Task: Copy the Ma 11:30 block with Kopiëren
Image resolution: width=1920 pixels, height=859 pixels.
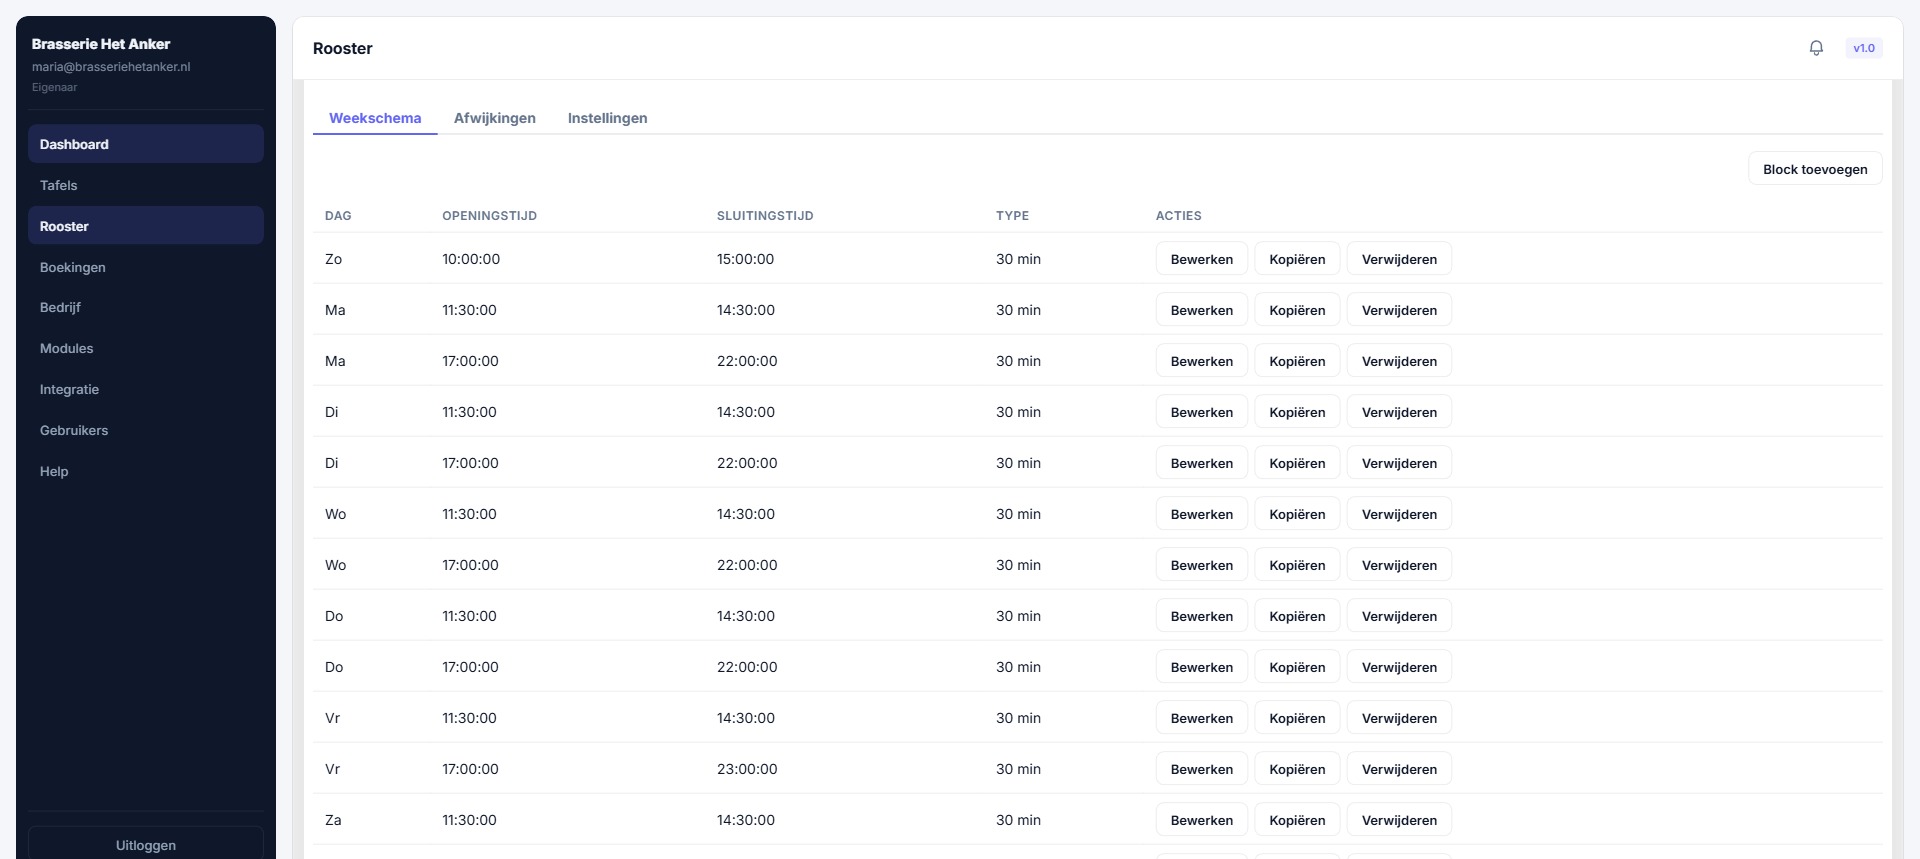Action: (1296, 310)
